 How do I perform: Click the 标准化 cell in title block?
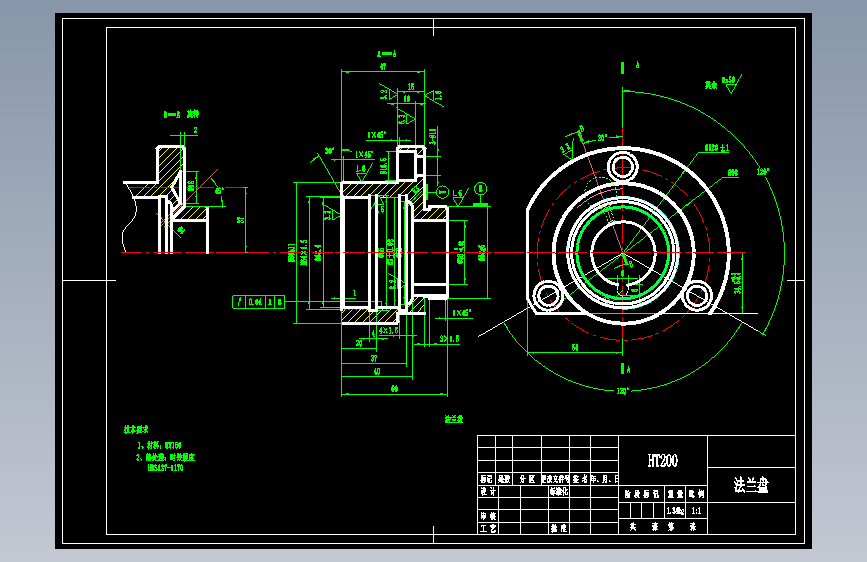pos(558,491)
